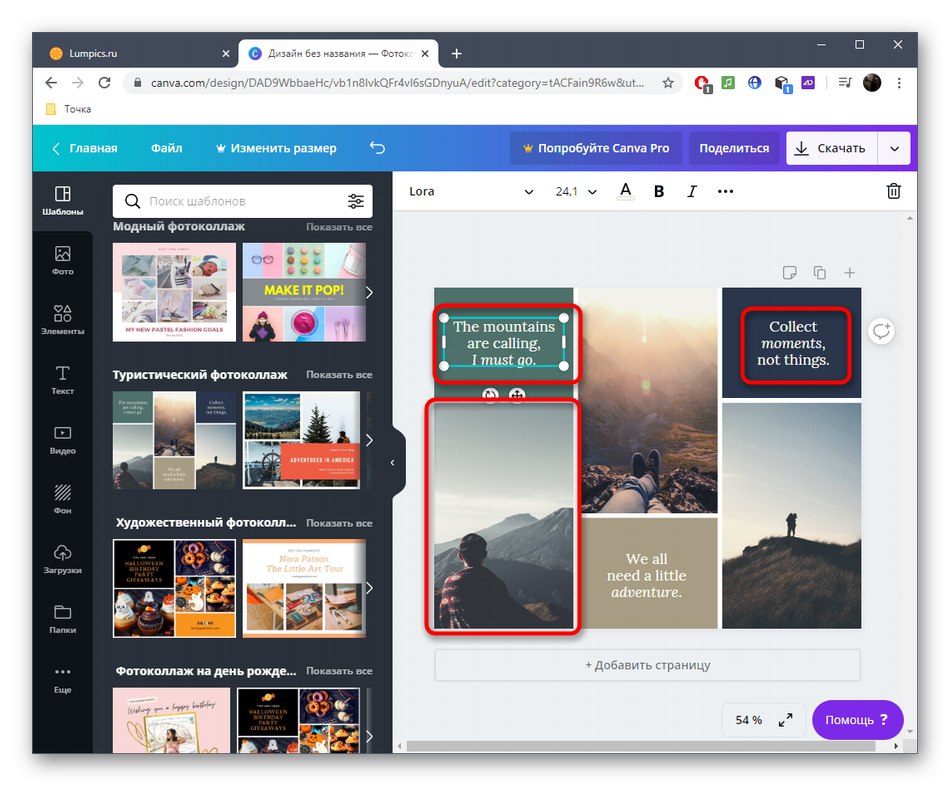This screenshot has height=786, width=950.
Task: Open the media control extension icon
Action: coord(845,82)
